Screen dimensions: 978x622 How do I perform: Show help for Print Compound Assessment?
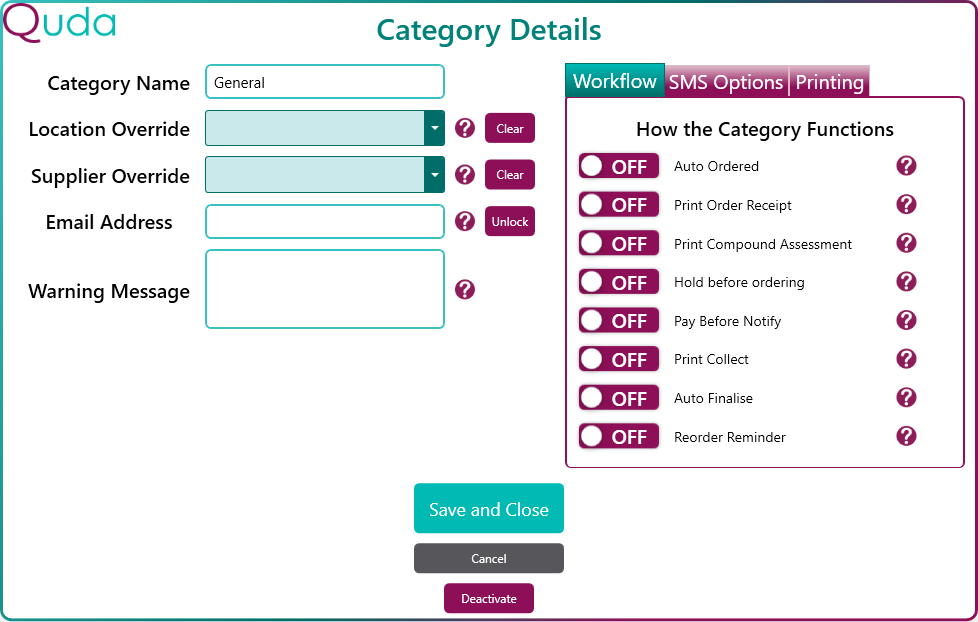pos(906,243)
